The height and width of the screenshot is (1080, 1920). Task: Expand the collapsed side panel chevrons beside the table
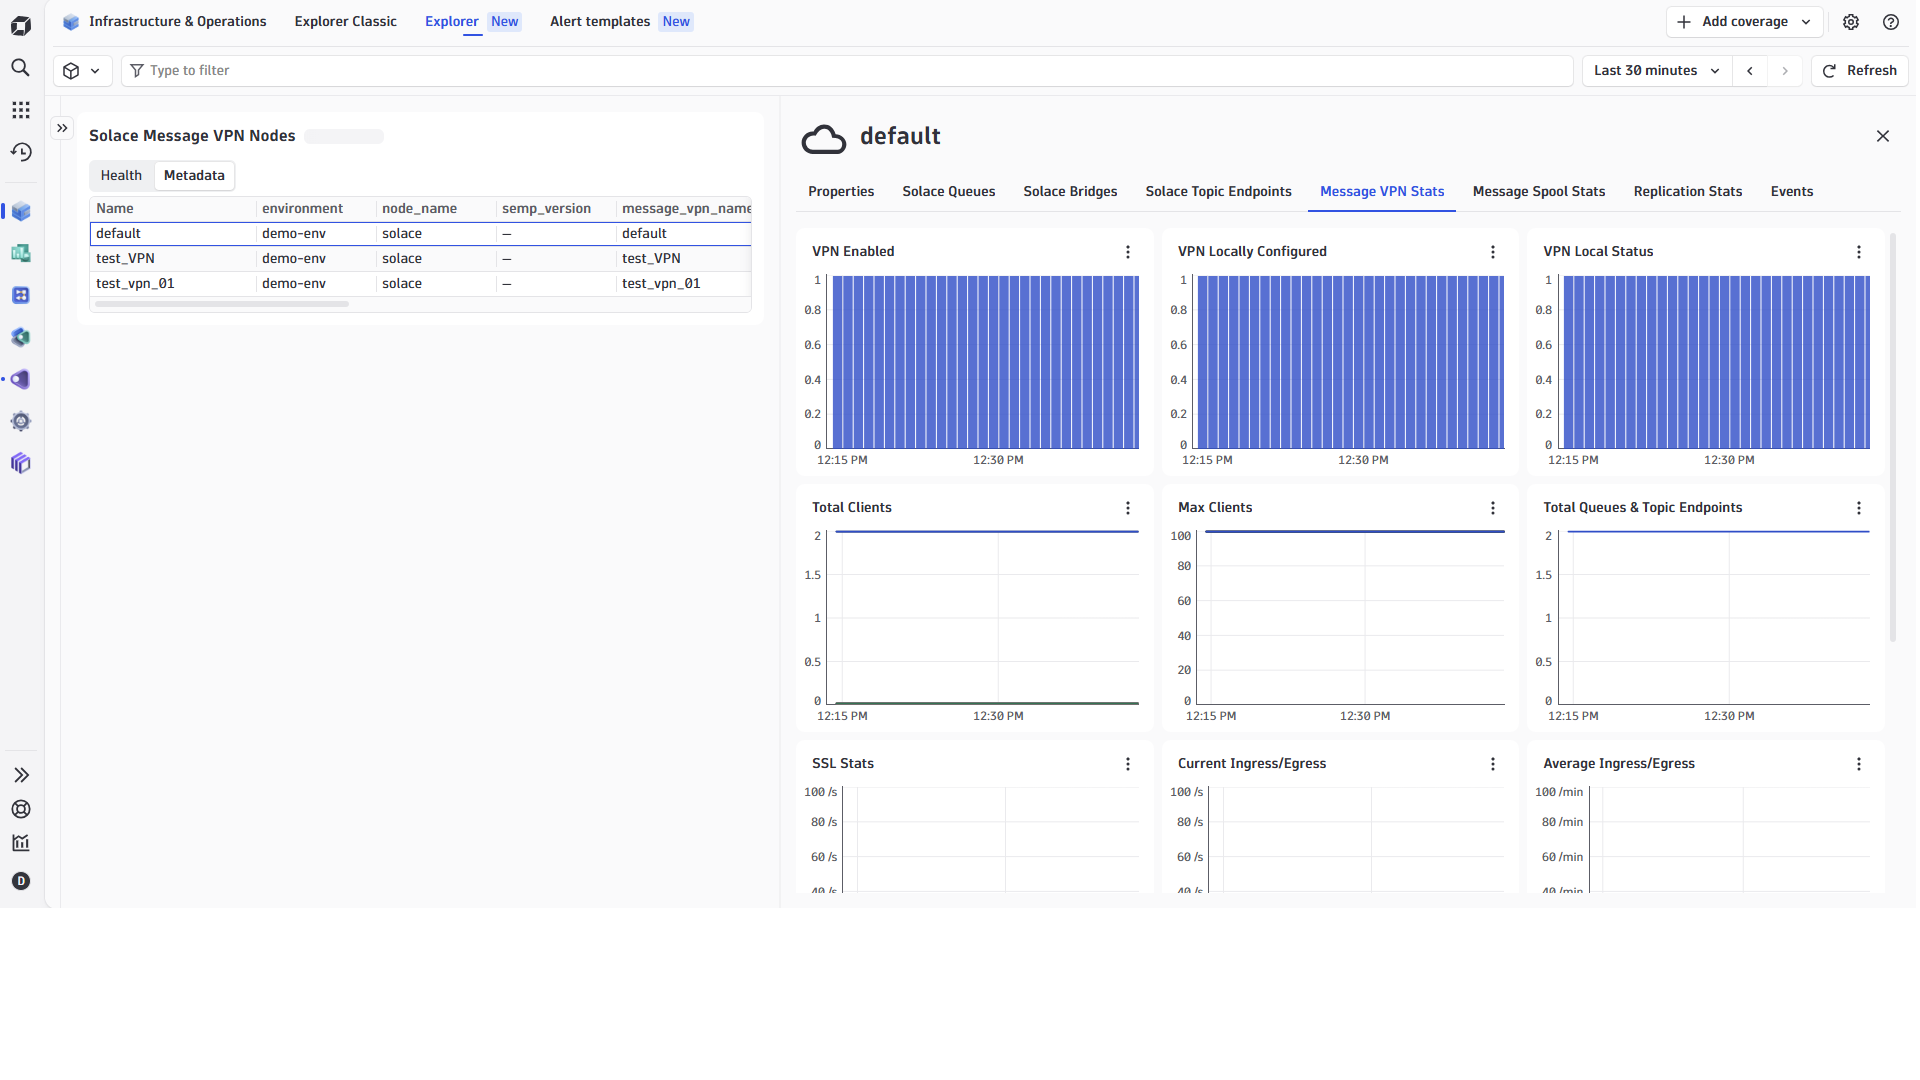pyautogui.click(x=62, y=128)
